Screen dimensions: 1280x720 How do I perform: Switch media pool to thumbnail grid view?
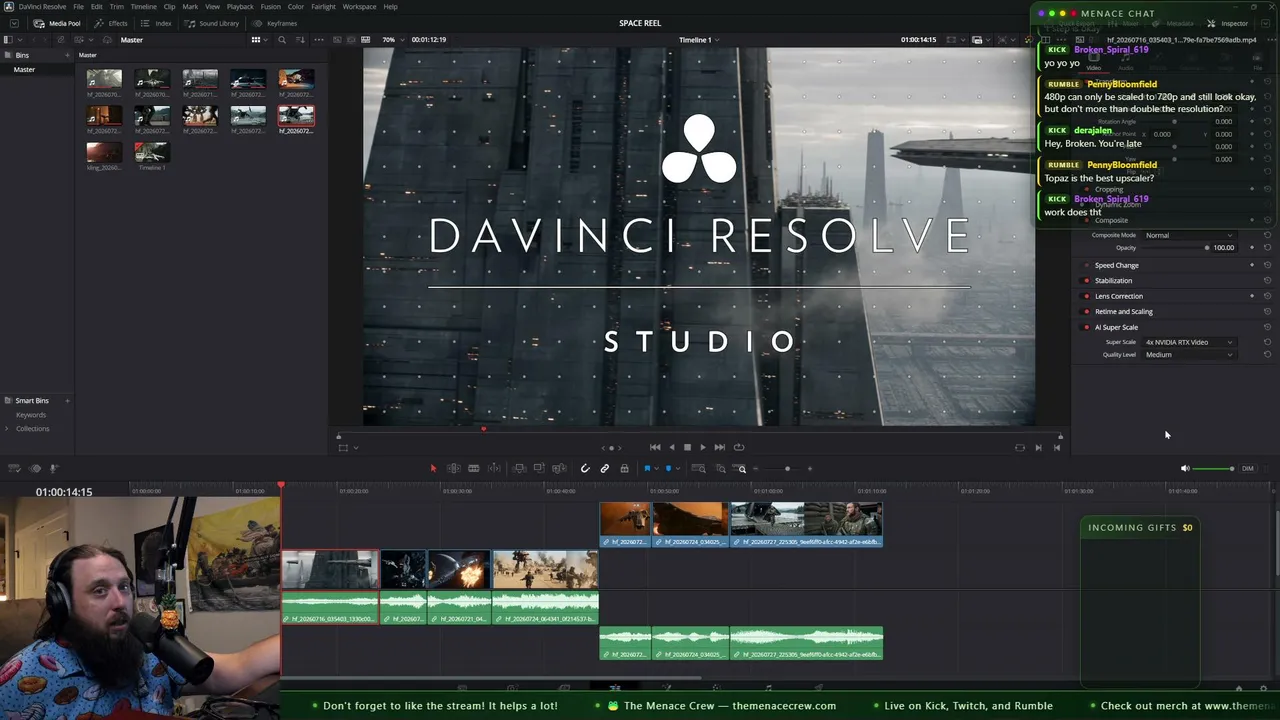click(x=256, y=40)
